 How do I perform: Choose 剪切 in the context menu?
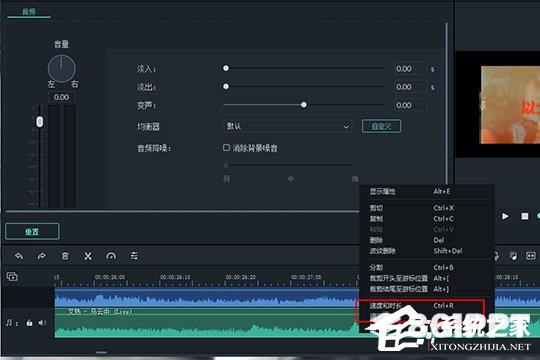click(427, 208)
